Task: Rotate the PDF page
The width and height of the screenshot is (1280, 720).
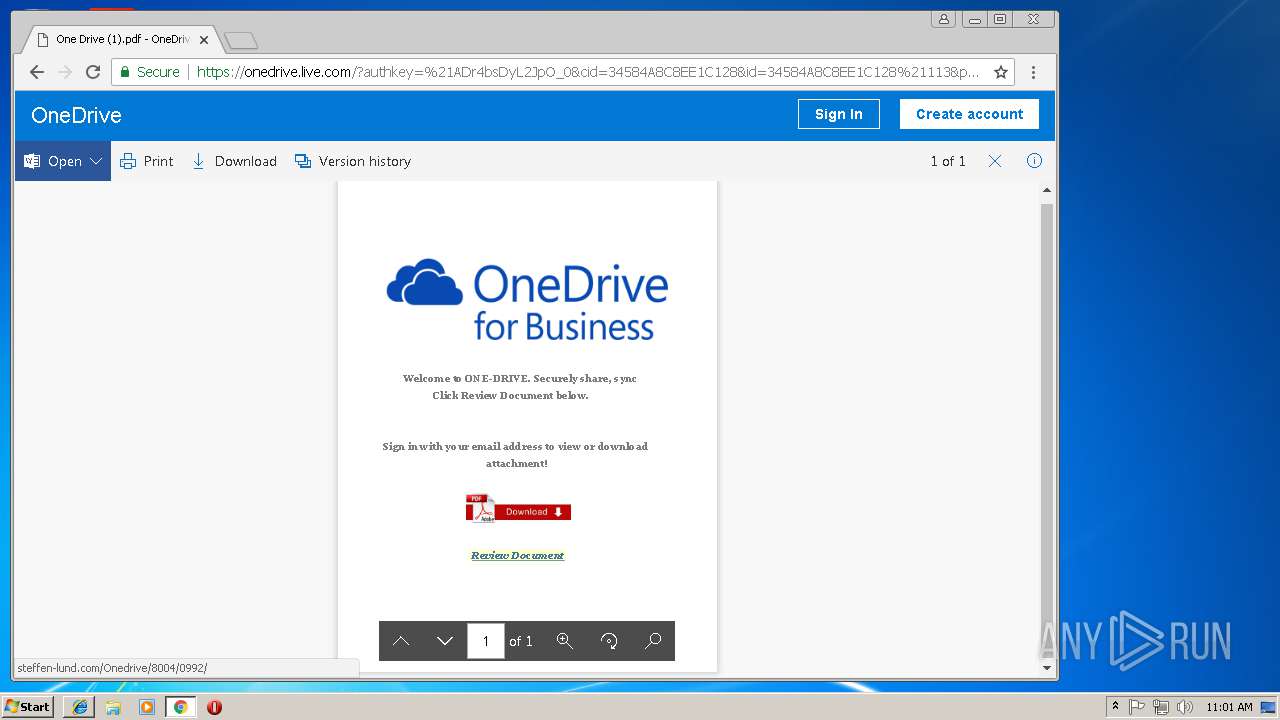Action: tap(609, 641)
